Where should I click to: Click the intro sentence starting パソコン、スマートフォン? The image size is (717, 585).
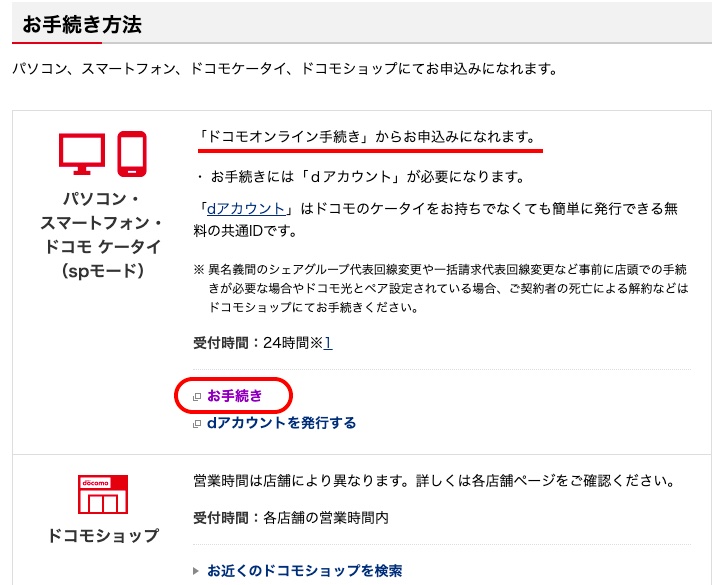coord(285,69)
